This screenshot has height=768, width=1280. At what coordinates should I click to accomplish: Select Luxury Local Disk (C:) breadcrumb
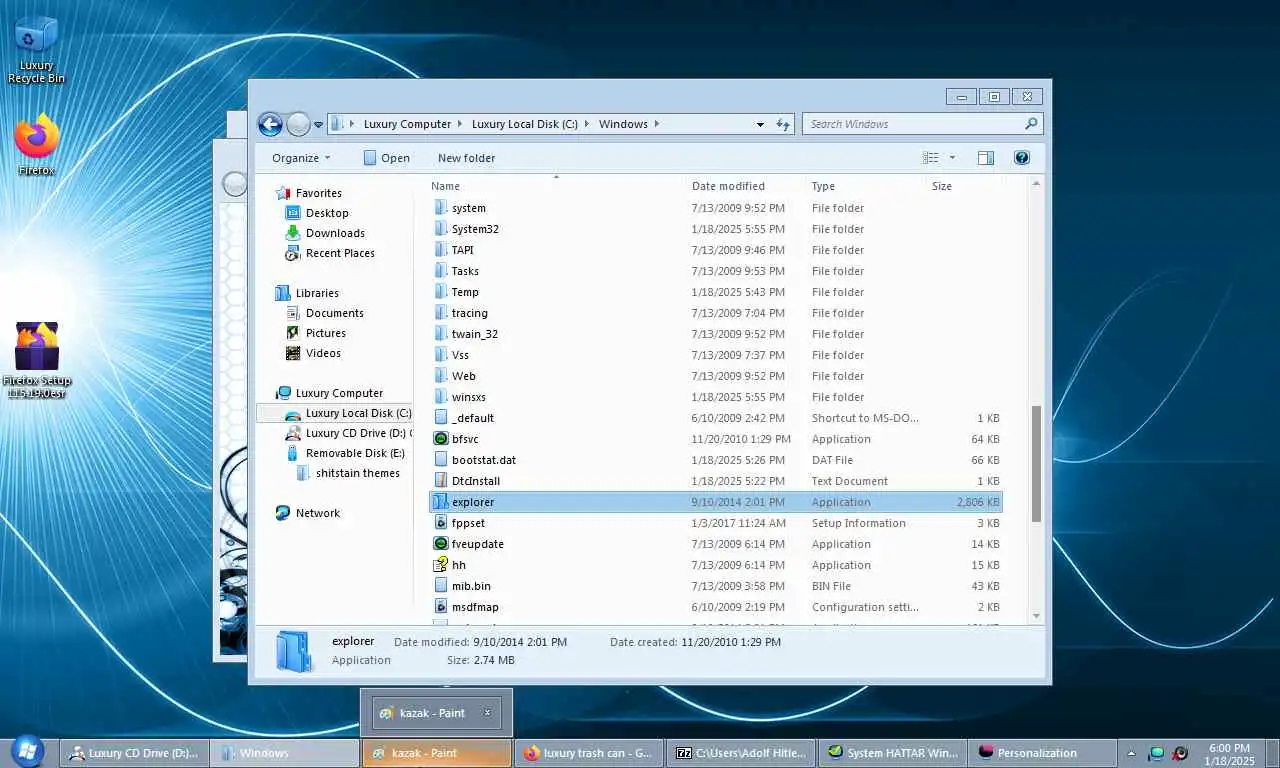pos(524,124)
